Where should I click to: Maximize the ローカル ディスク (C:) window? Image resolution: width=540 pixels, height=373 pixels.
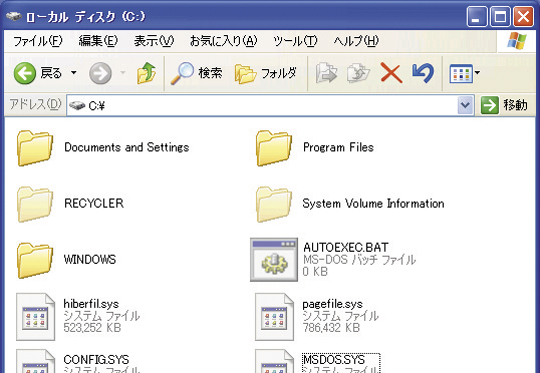pyautogui.click(x=500, y=16)
